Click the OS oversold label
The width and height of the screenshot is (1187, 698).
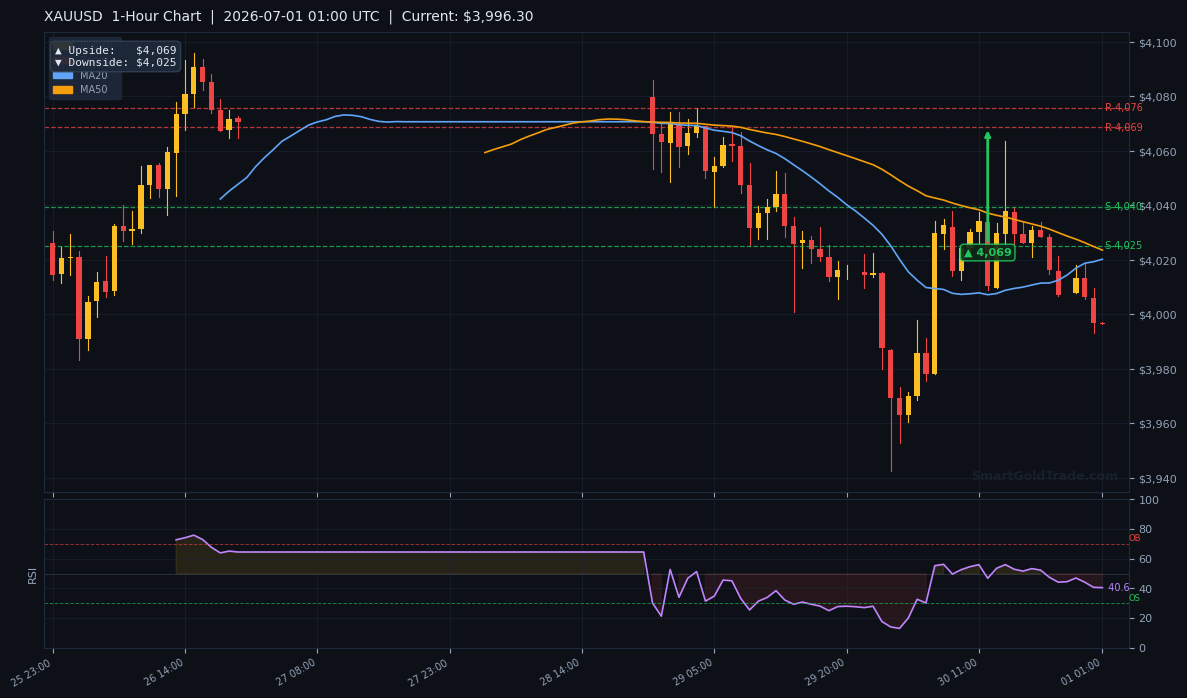[1134, 598]
